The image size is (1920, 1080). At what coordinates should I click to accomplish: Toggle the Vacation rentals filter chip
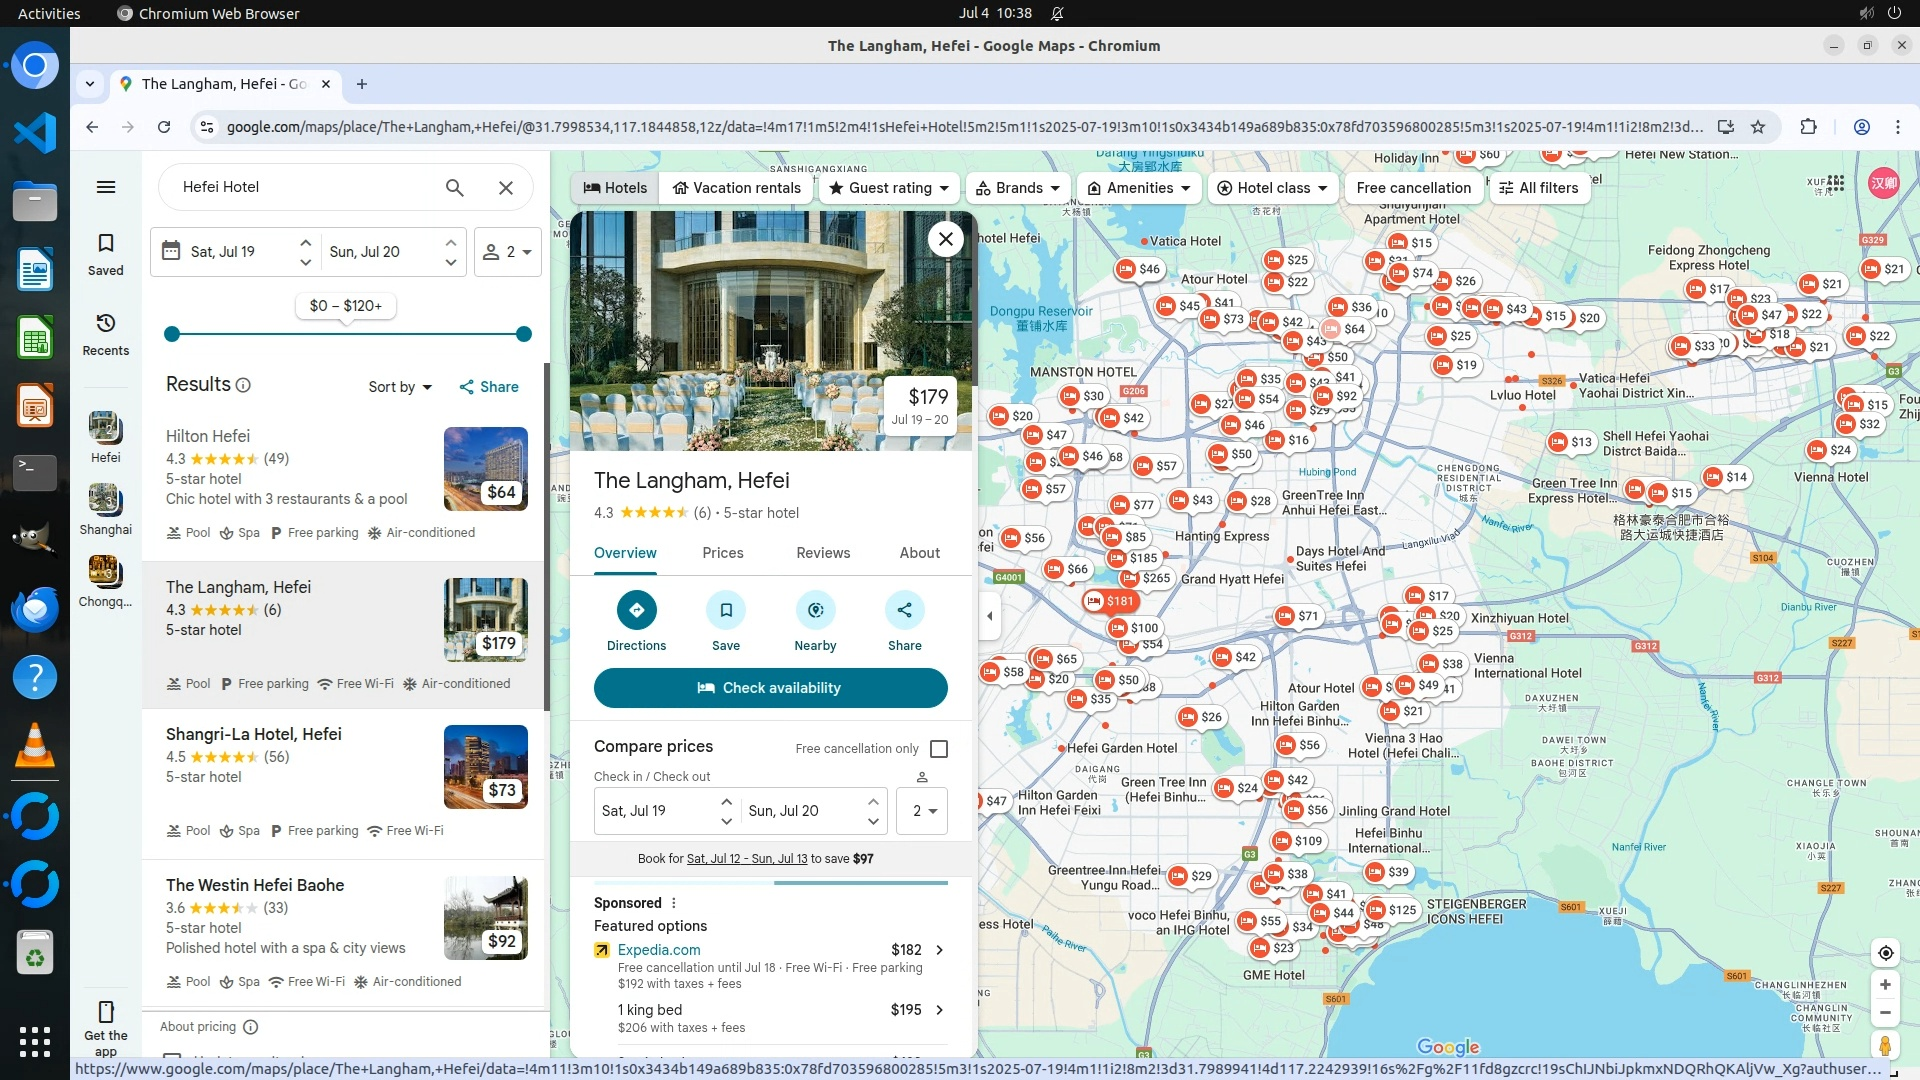737,188
